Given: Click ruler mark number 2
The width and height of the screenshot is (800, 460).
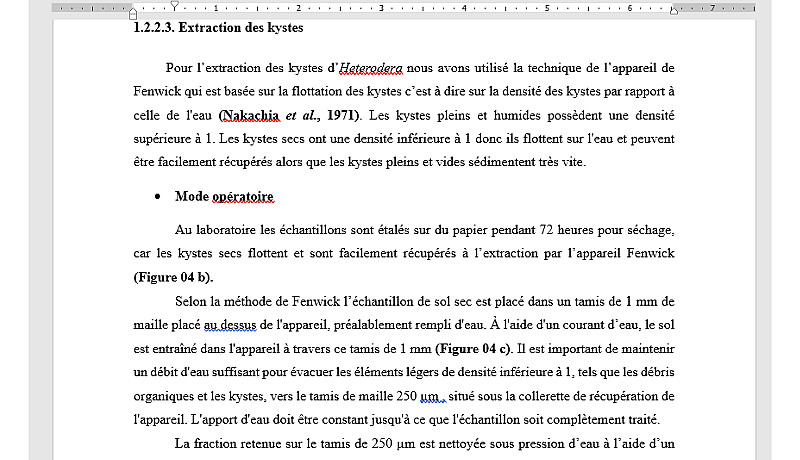Looking at the screenshot, I should point(298,8).
